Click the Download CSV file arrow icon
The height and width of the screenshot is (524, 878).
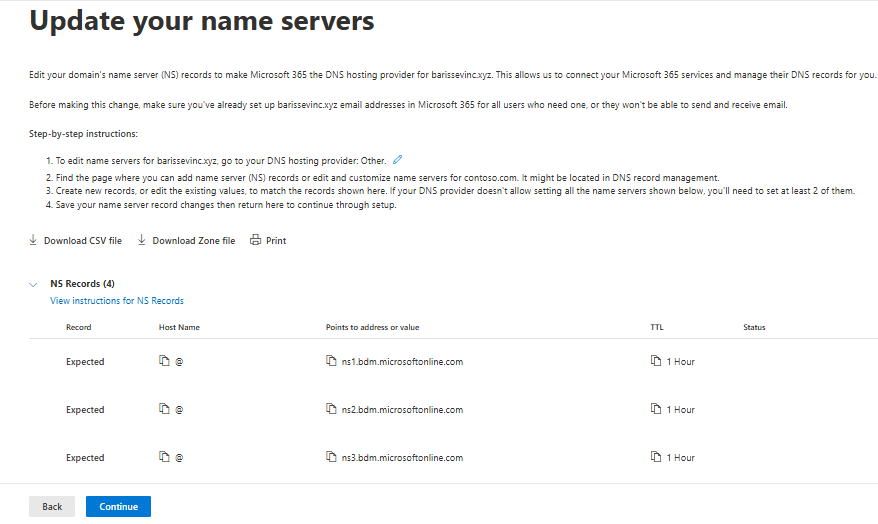[x=33, y=240]
